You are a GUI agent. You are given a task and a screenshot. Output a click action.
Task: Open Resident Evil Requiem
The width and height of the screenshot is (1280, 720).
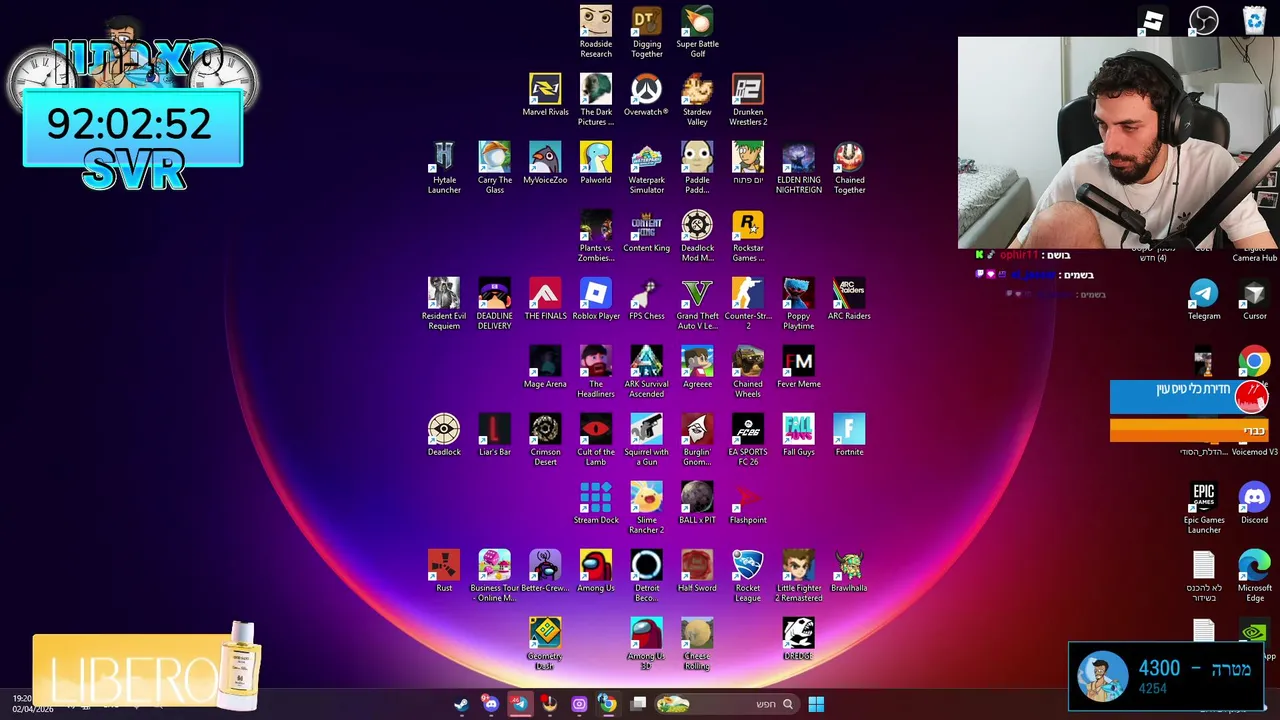click(444, 304)
